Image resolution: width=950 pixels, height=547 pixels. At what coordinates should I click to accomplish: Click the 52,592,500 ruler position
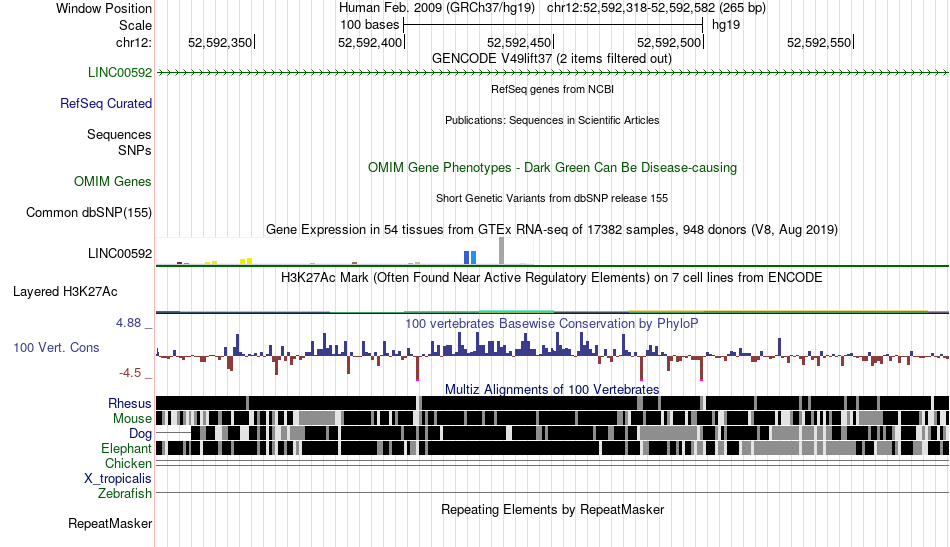(669, 42)
